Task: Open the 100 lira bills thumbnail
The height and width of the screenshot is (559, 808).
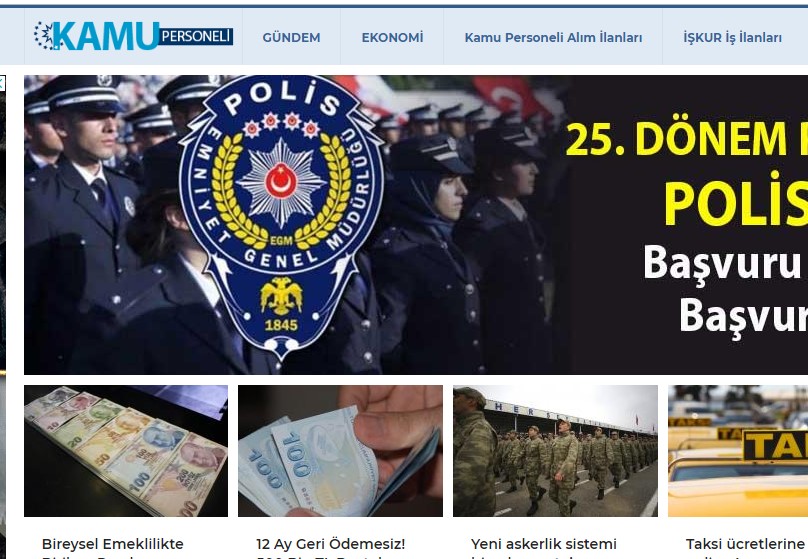Action: point(340,451)
